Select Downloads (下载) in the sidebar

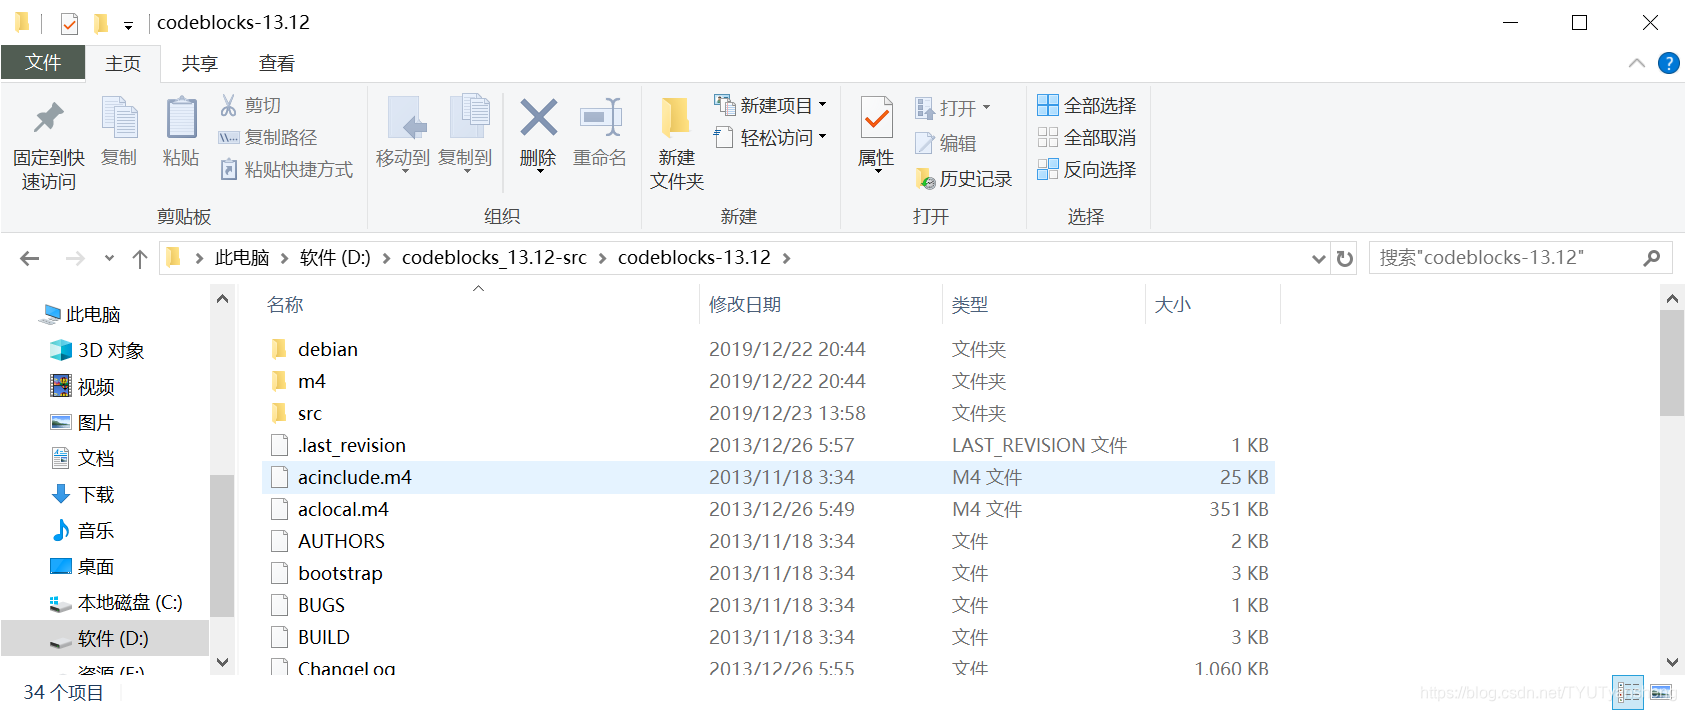(x=83, y=494)
